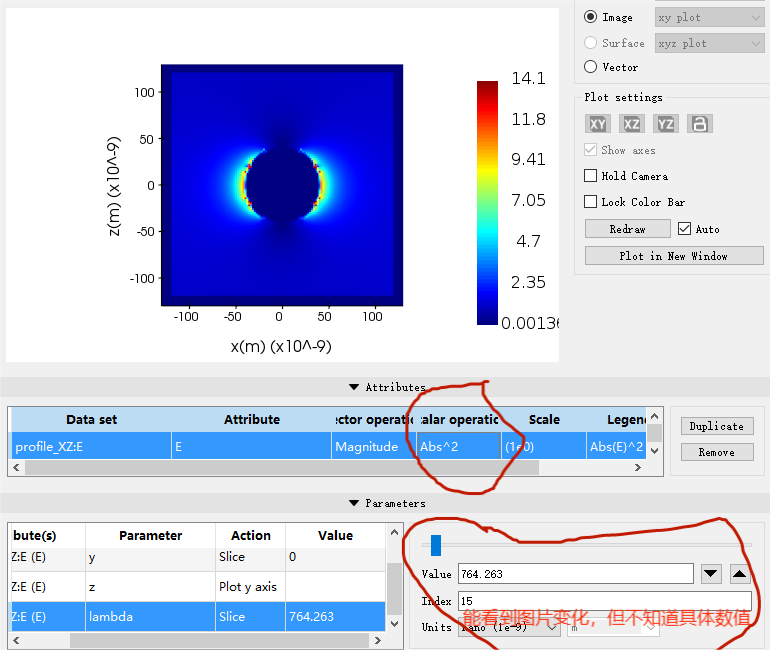Image resolution: width=770 pixels, height=650 pixels.
Task: Switch to the XY camera view icon
Action: coord(598,124)
